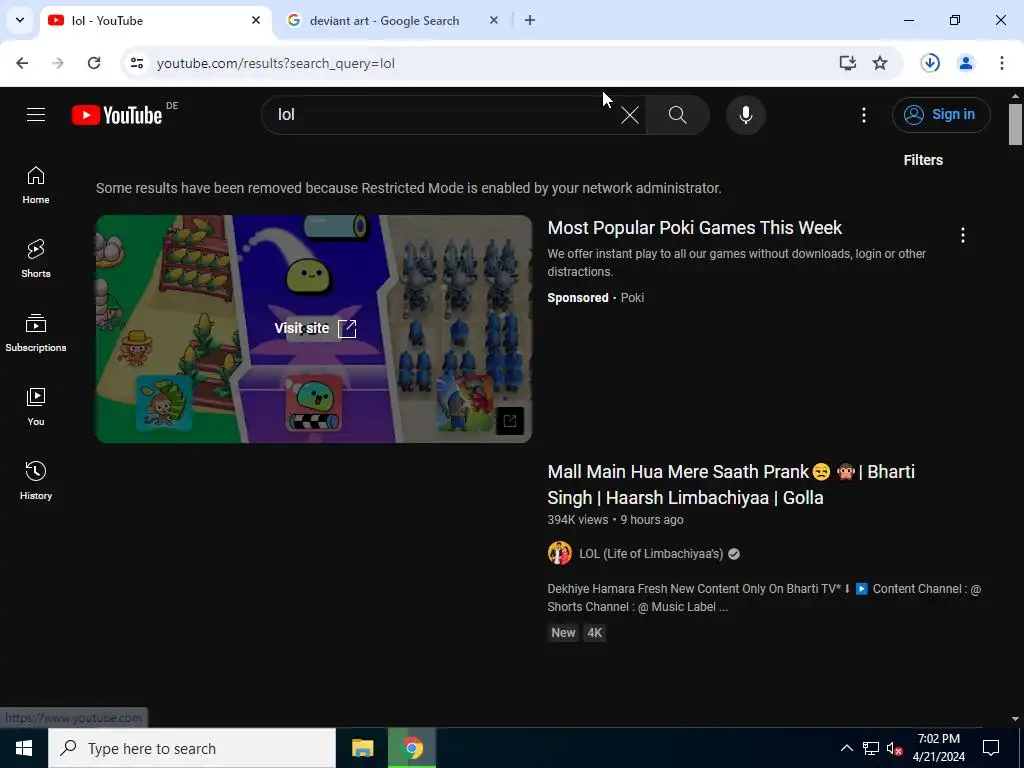Open Chrome downloads icon

pos(930,63)
